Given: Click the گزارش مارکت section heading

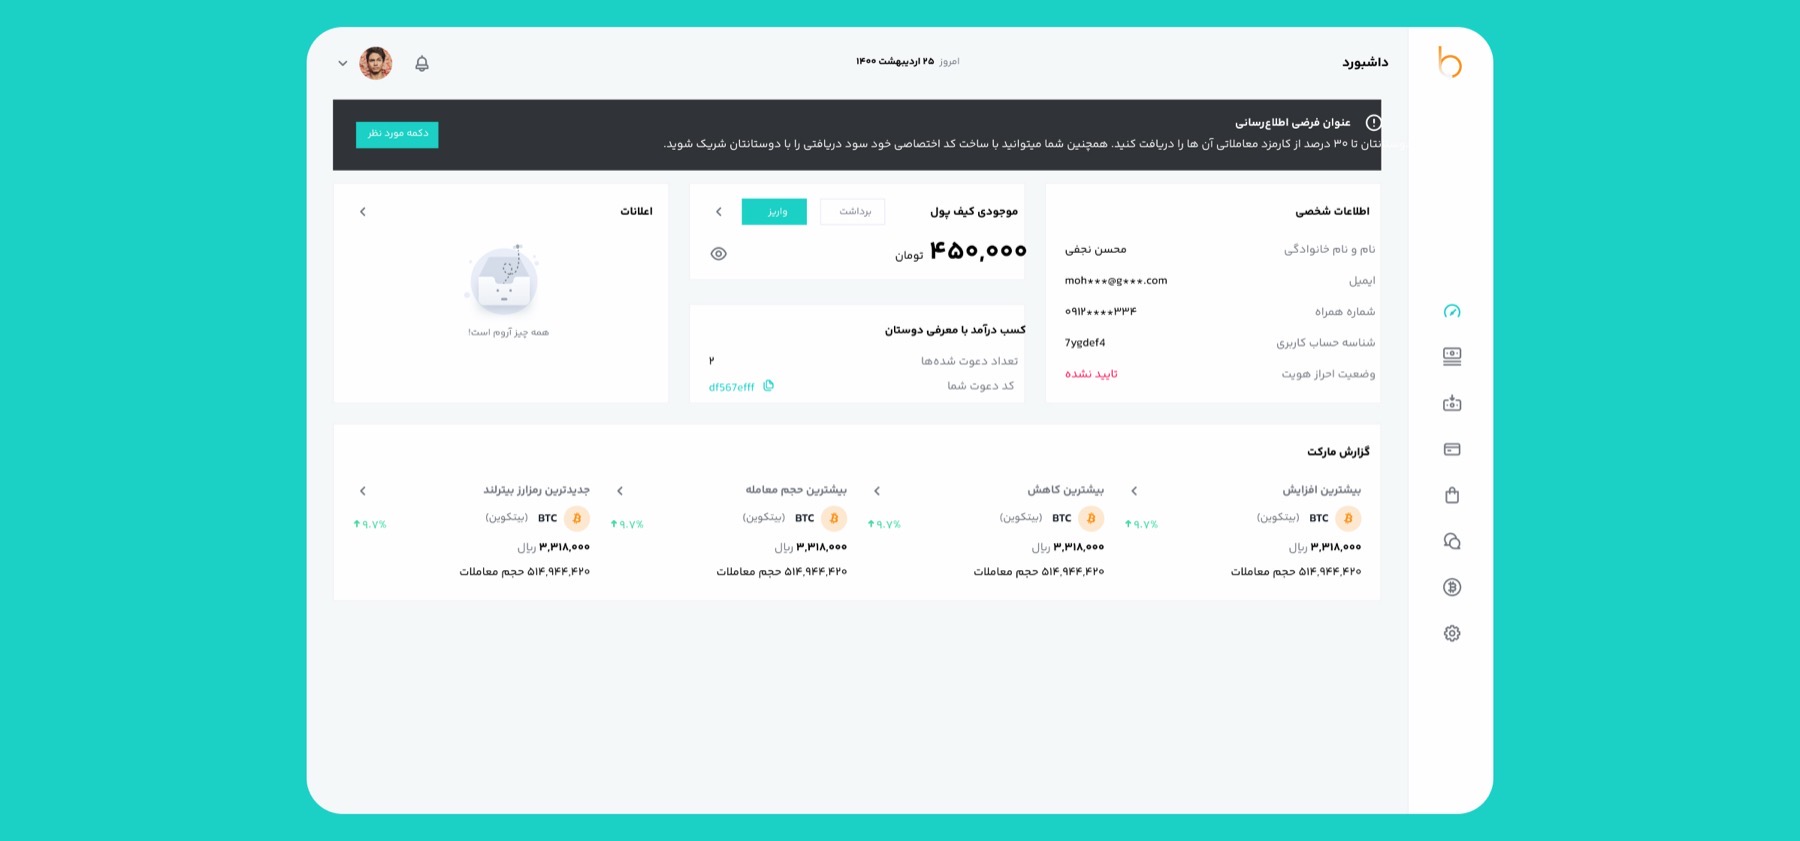Looking at the screenshot, I should tap(1338, 452).
